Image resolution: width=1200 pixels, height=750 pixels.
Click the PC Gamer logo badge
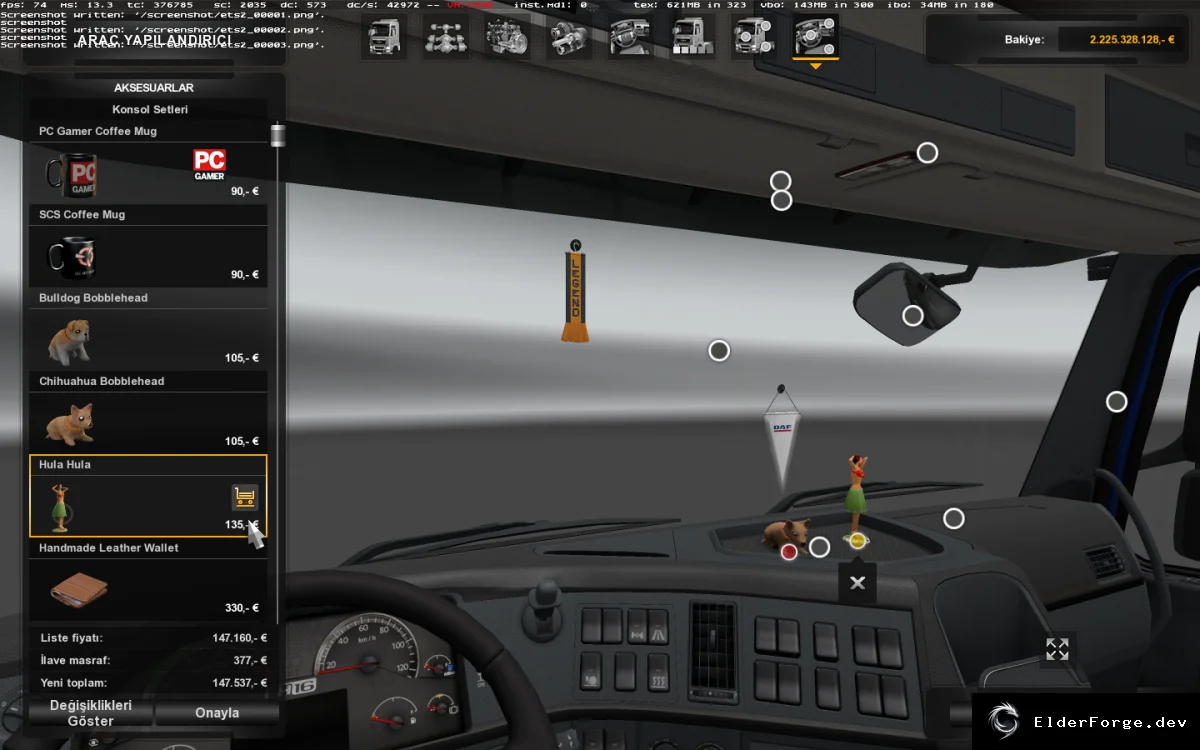(x=209, y=165)
